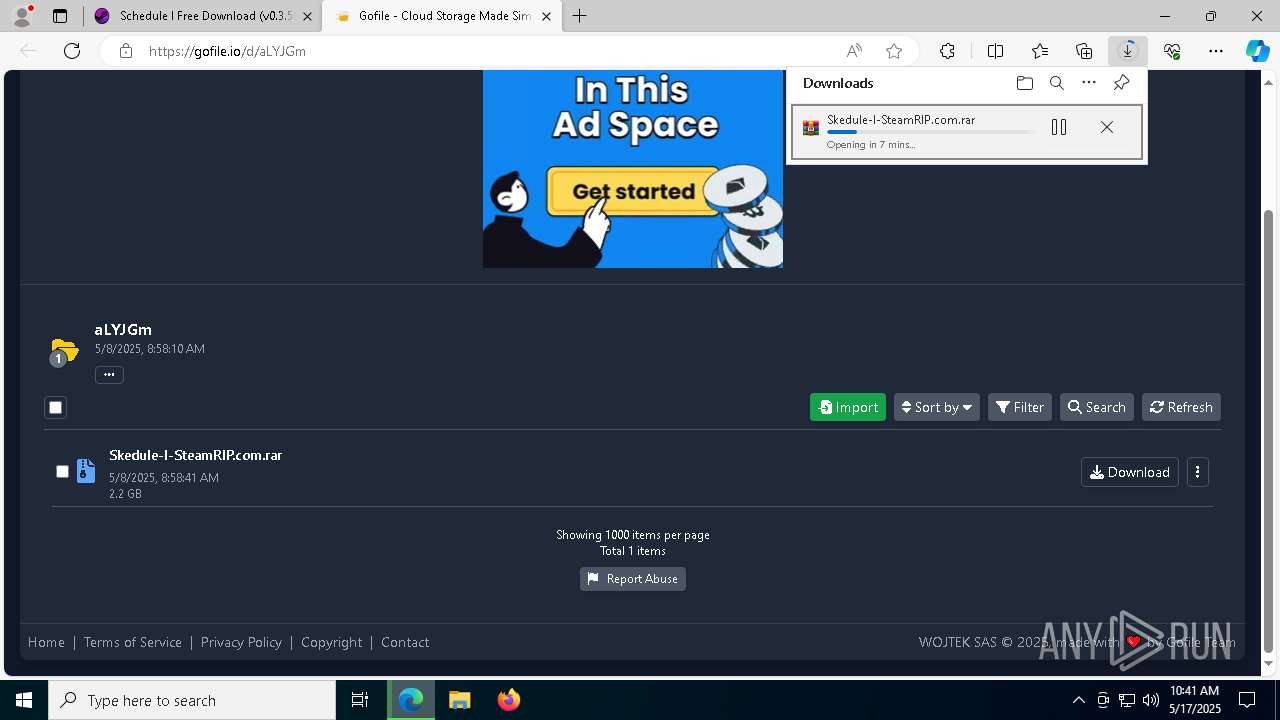
Task: Click the Import button
Action: coord(848,407)
